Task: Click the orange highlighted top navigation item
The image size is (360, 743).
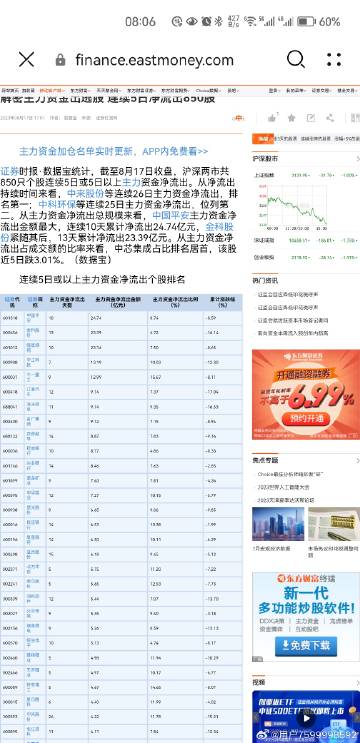Action: 51,90
